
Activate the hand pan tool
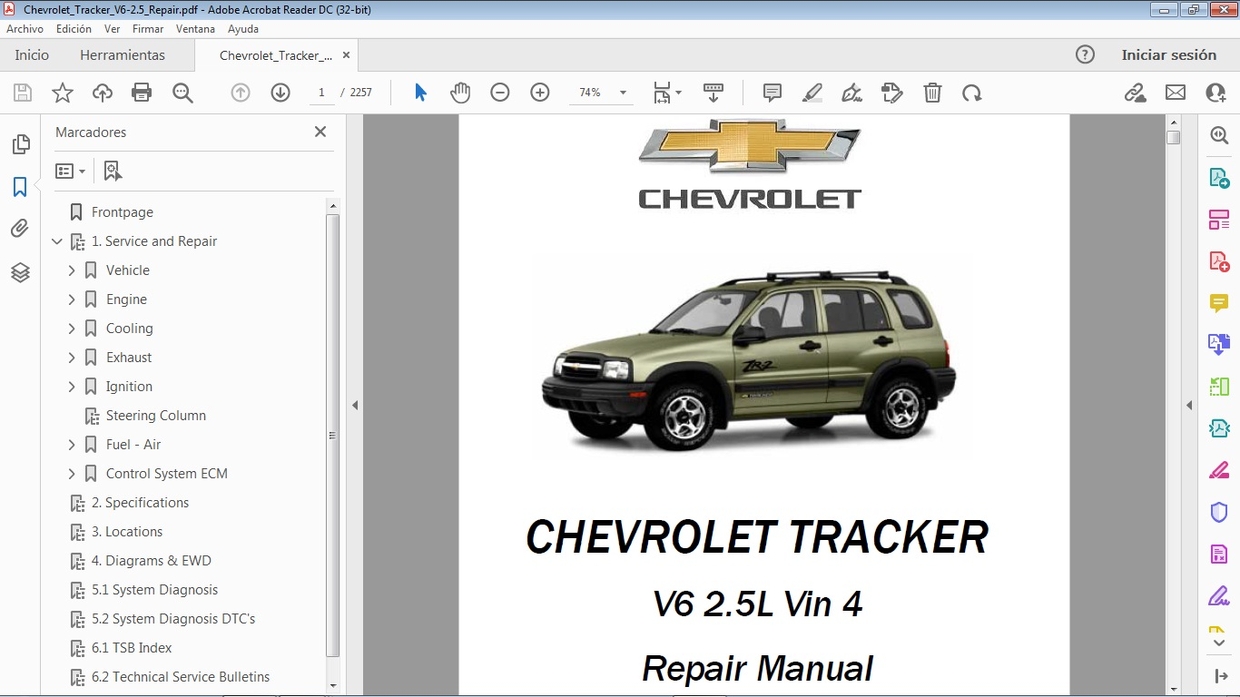click(x=460, y=93)
